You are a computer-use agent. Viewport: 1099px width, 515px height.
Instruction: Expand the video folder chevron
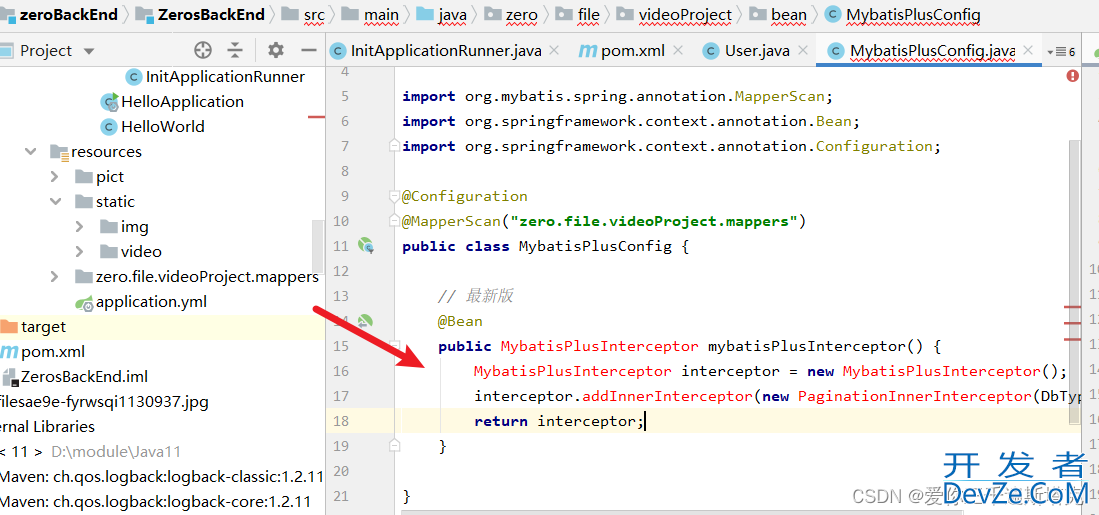click(x=80, y=252)
